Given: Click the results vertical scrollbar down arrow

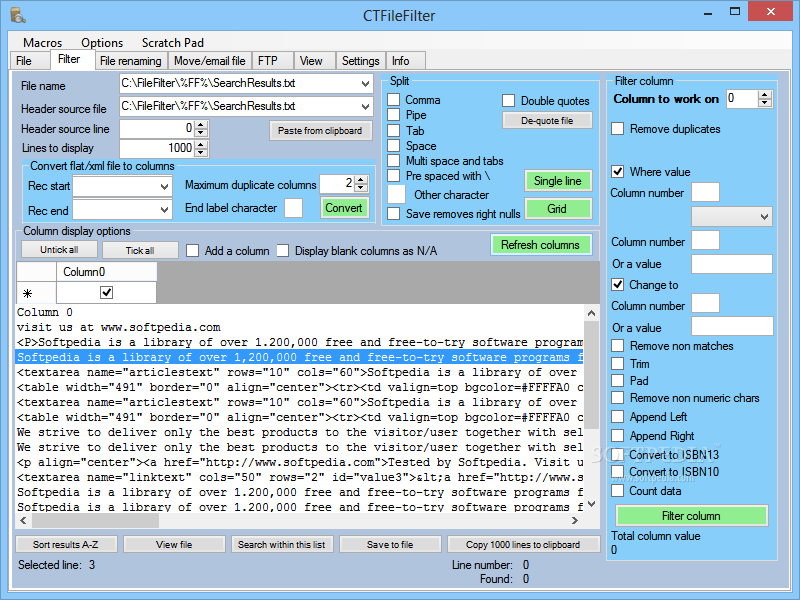Looking at the screenshot, I should coord(591,504).
